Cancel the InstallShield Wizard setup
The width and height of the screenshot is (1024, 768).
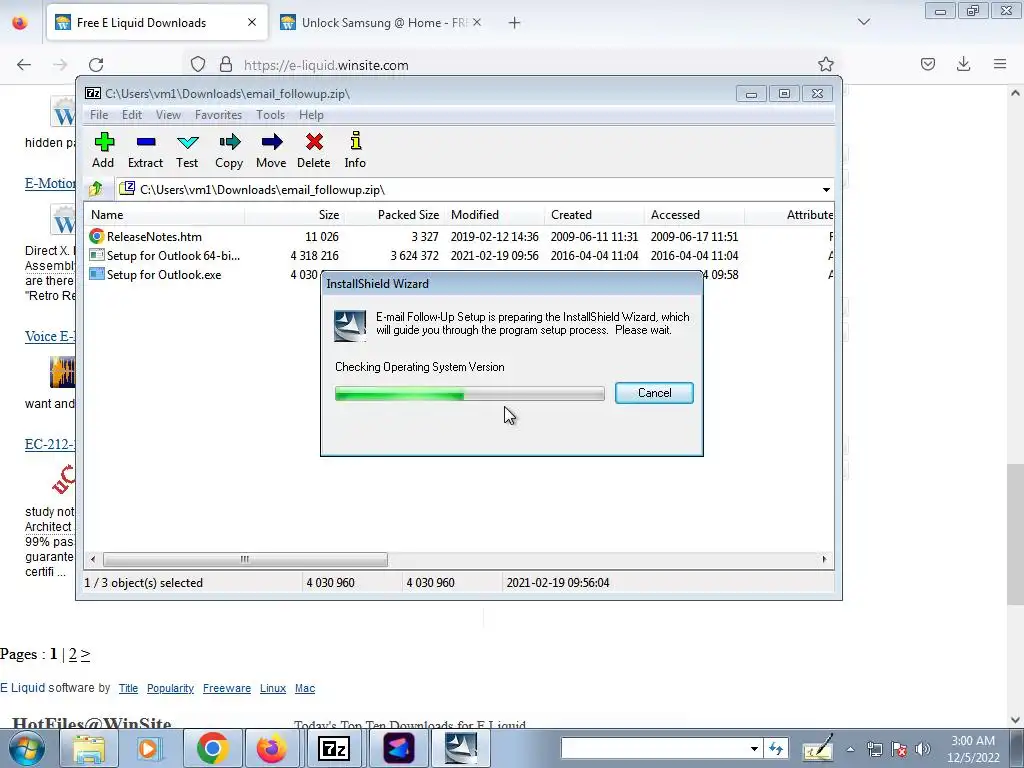(x=654, y=392)
